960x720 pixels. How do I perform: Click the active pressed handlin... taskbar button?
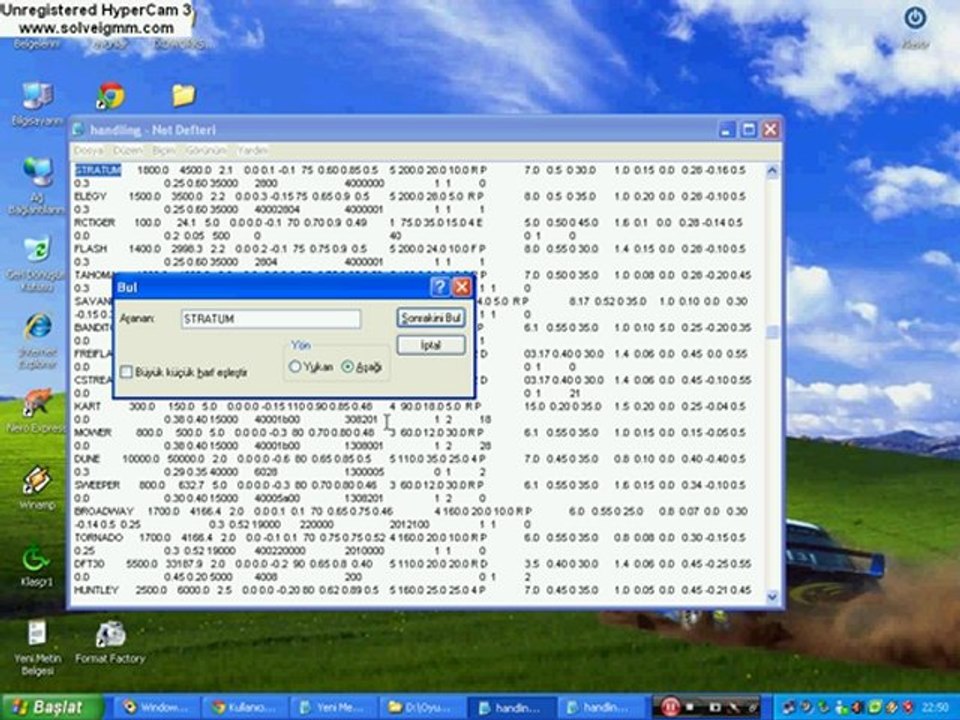click(x=512, y=708)
